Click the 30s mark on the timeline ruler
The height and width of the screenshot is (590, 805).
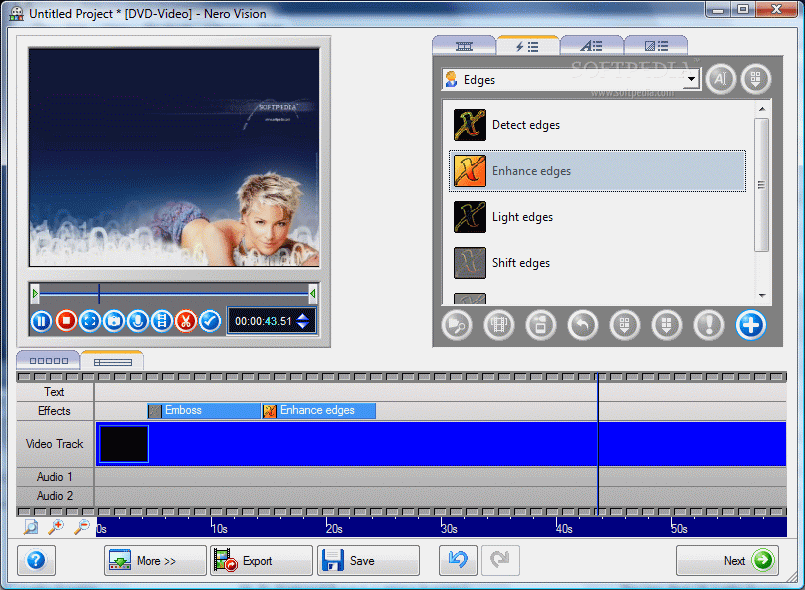[x=448, y=528]
